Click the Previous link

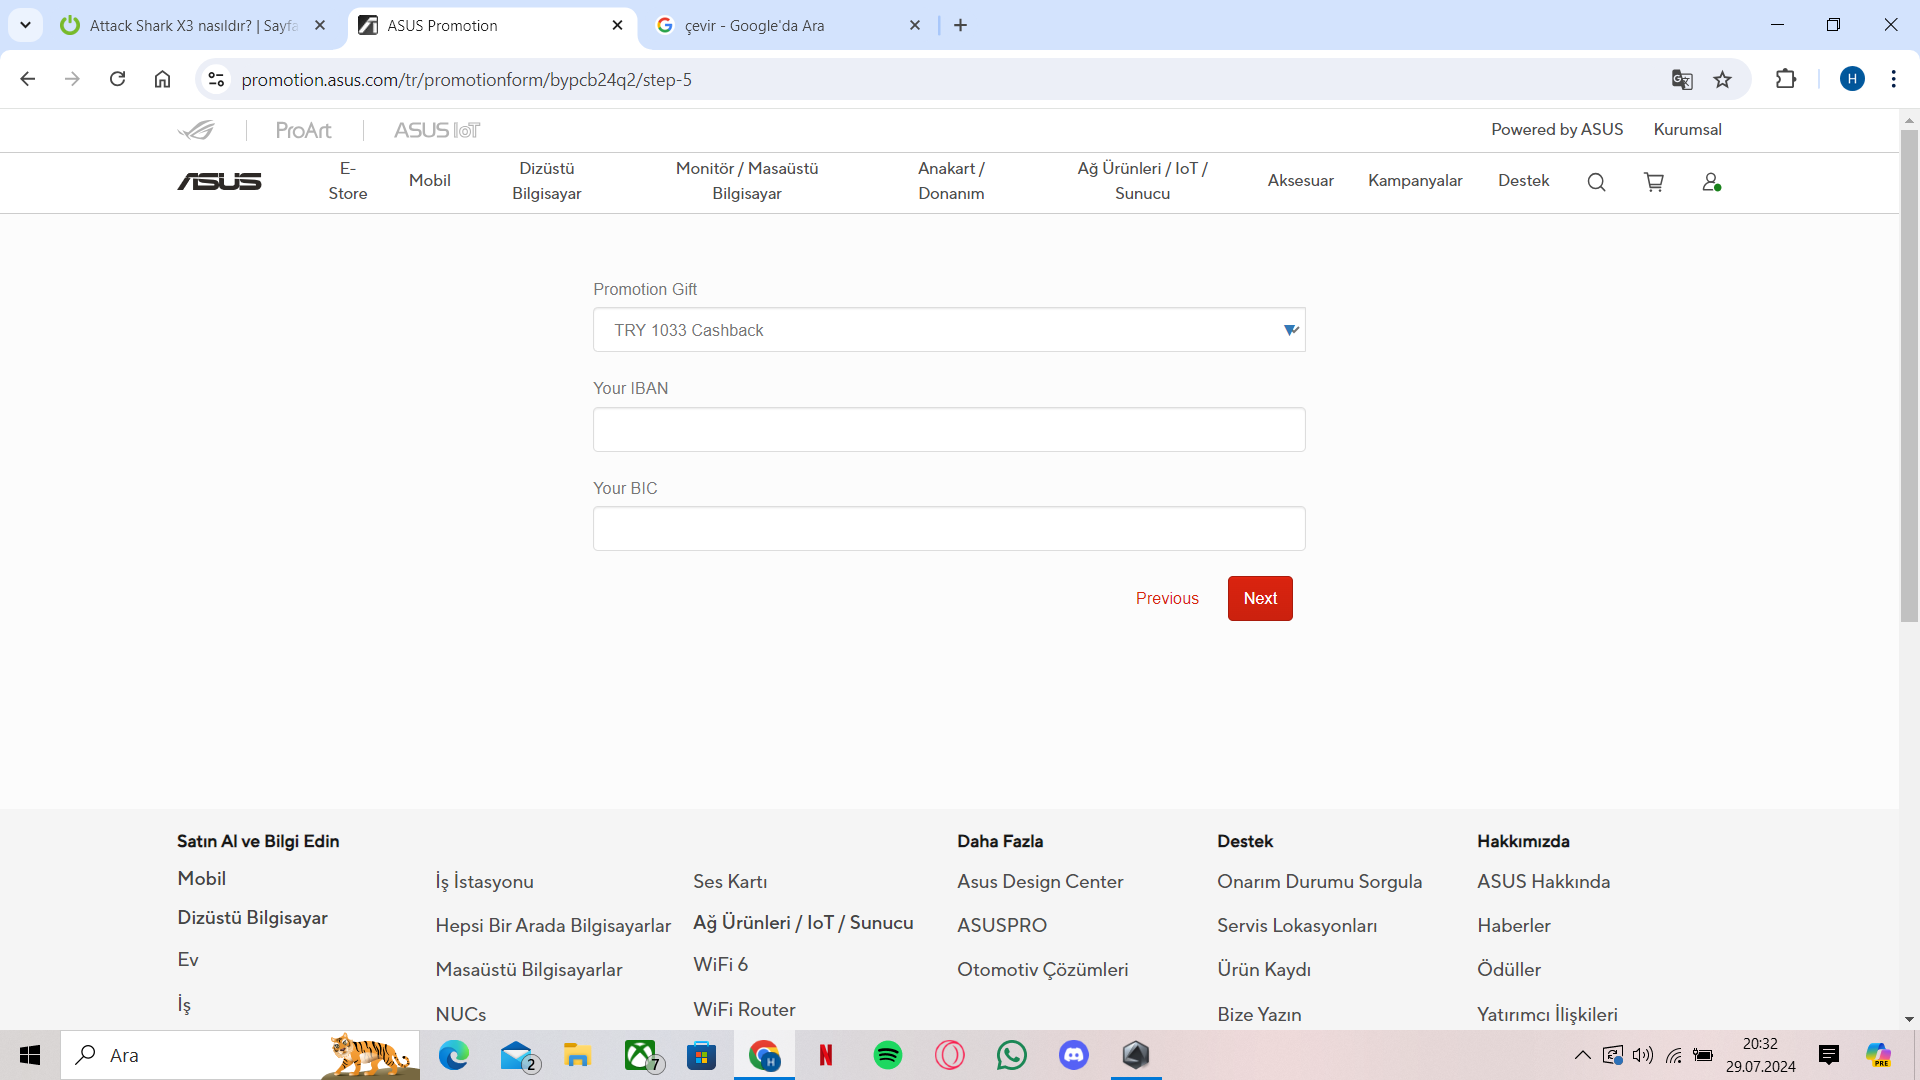[1167, 598]
